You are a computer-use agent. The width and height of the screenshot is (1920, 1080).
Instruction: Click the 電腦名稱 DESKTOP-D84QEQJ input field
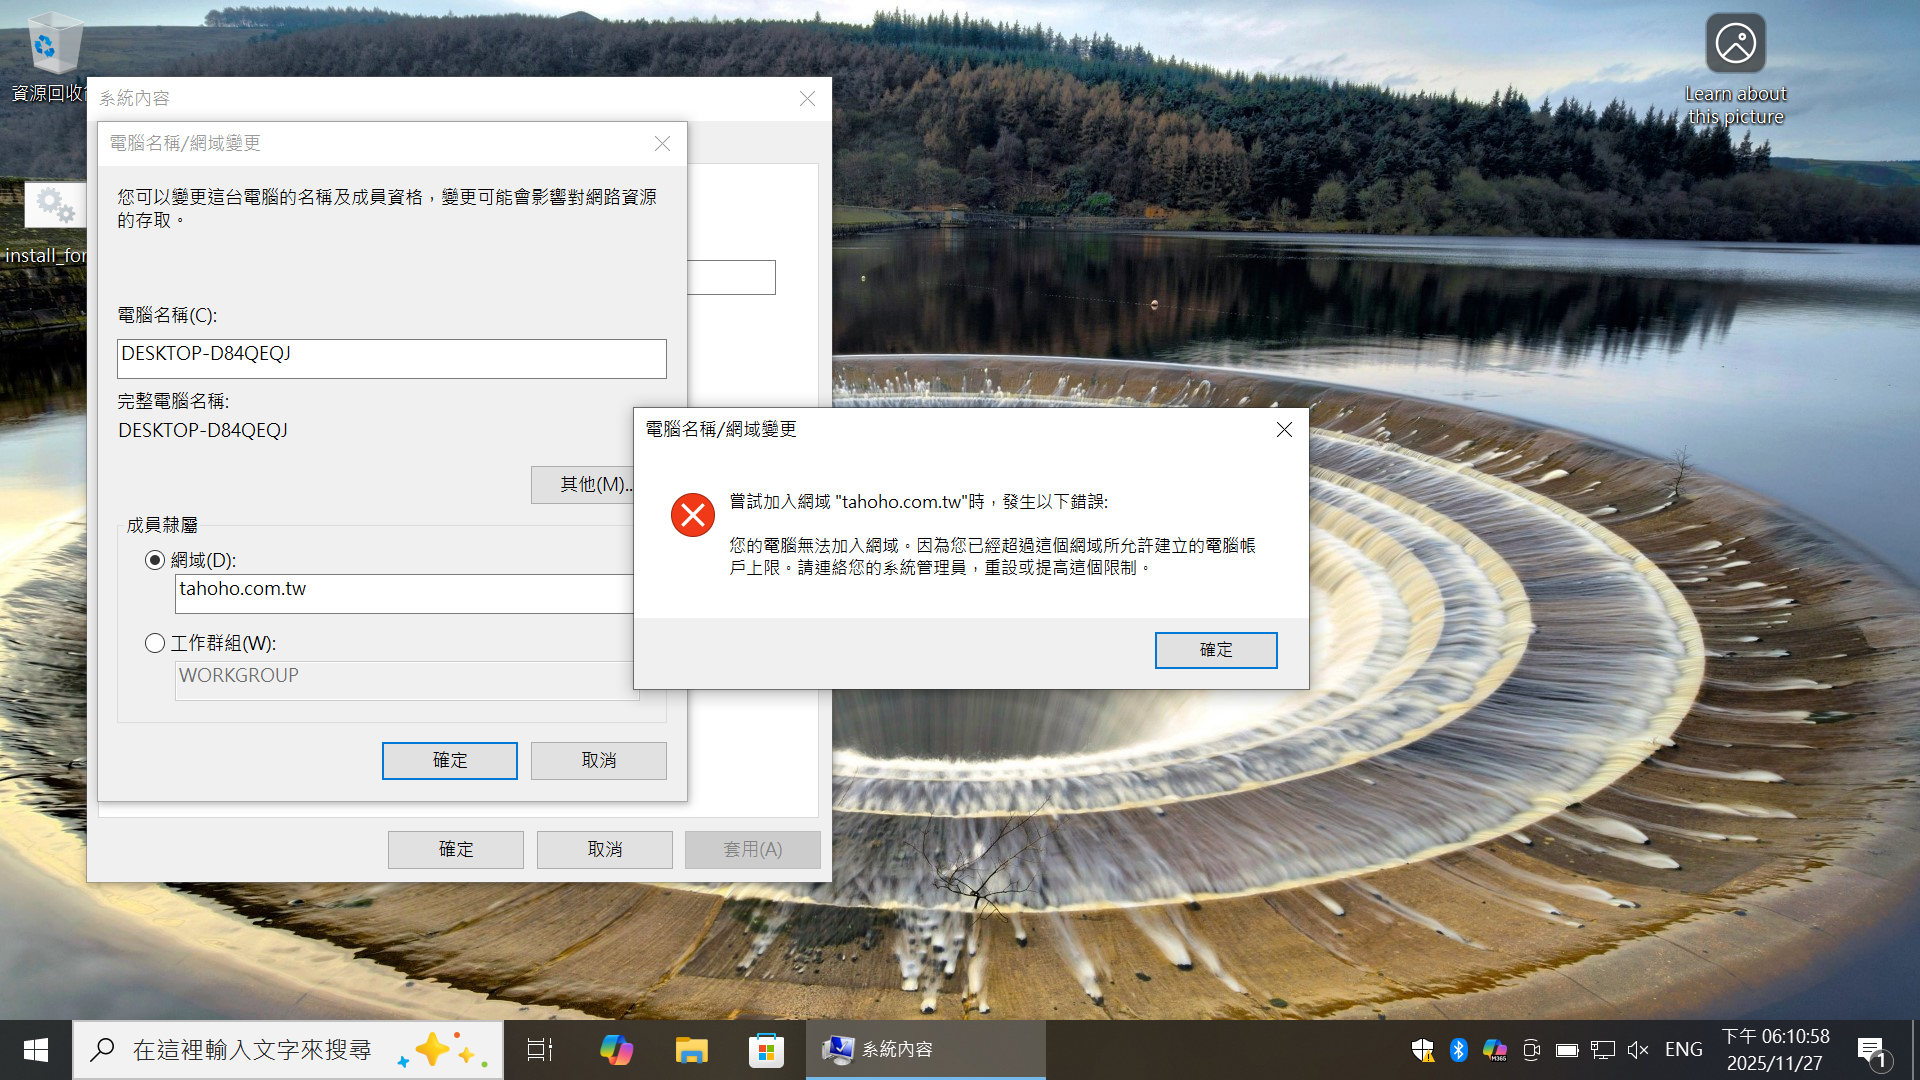pyautogui.click(x=391, y=358)
